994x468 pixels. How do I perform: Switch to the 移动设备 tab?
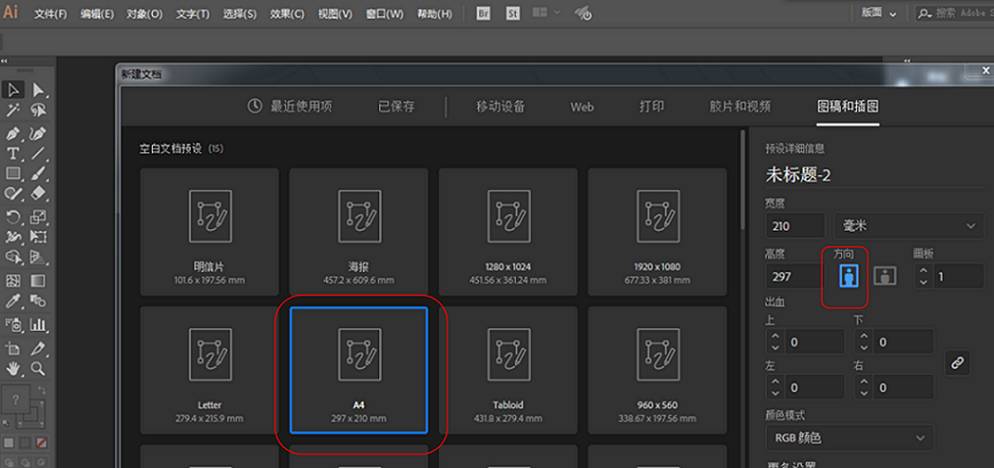point(501,107)
